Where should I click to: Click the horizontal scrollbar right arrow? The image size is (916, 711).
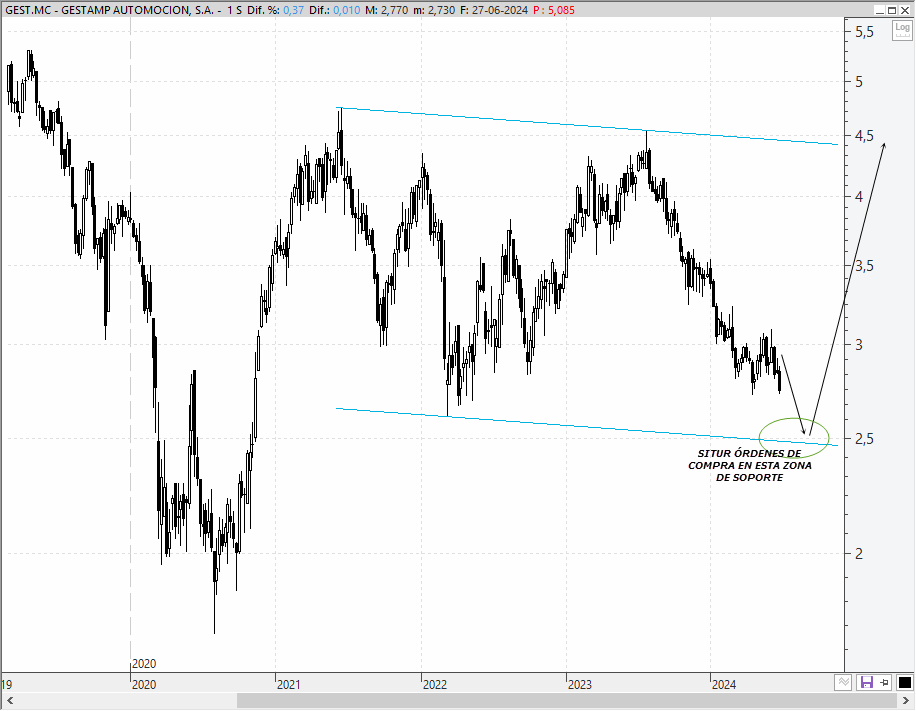906,700
